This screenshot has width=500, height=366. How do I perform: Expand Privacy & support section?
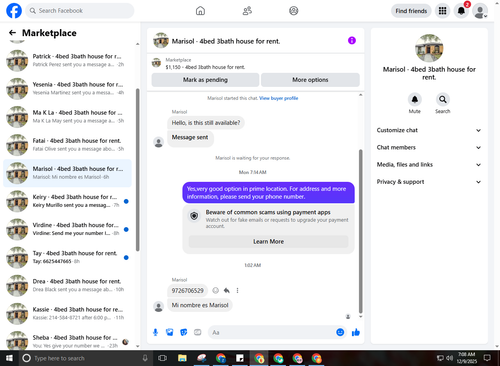tap(429, 182)
